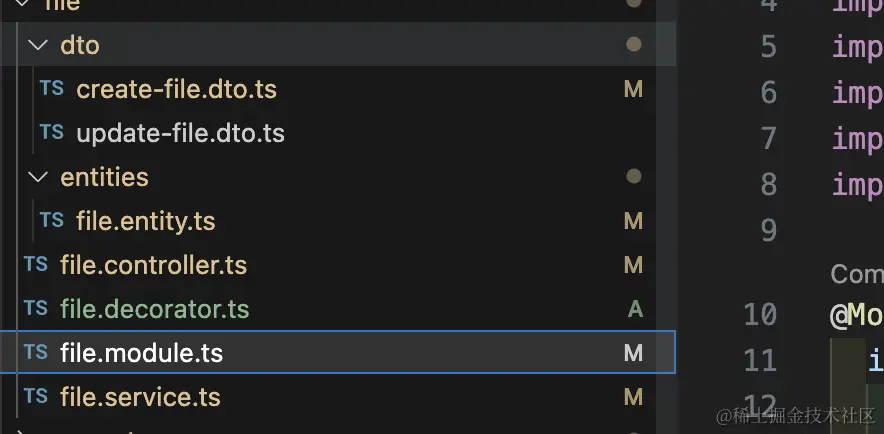
Task: Click TS icon beside file.service.ts
Action: (x=35, y=397)
